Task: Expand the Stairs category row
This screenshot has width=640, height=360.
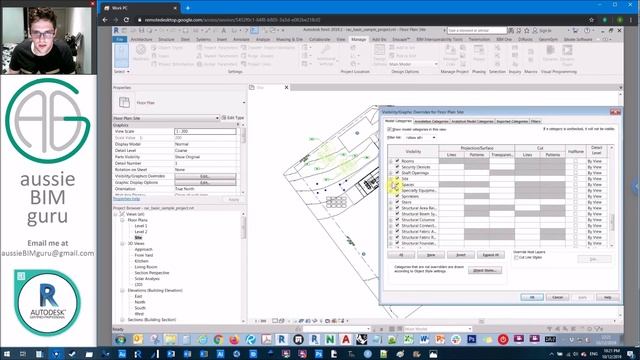Action: (391, 202)
